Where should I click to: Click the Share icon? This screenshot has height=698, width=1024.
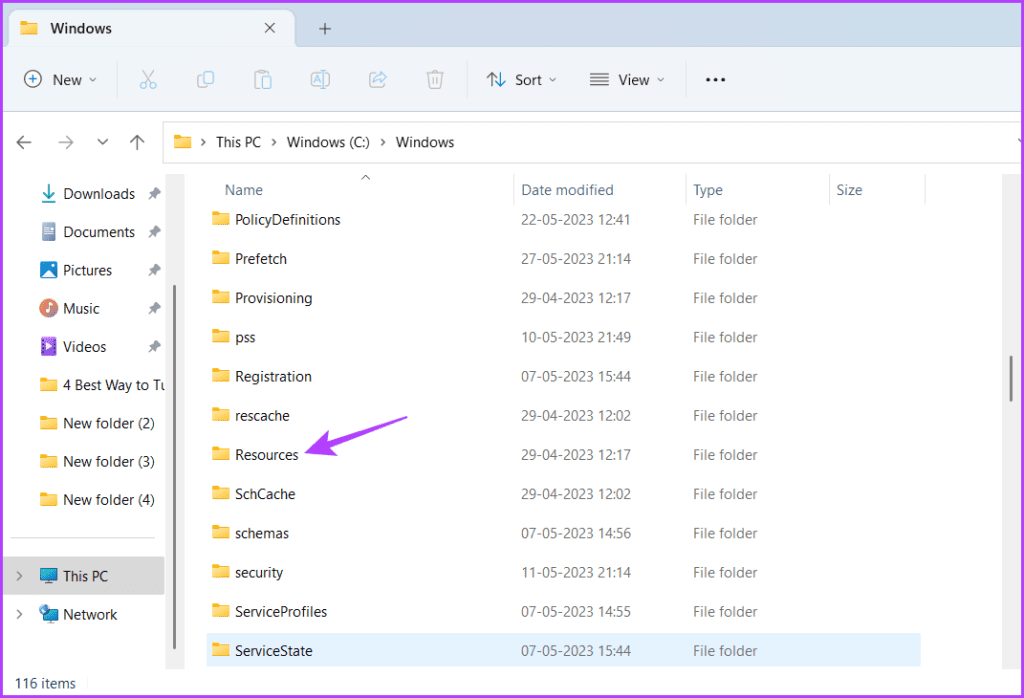coord(377,80)
